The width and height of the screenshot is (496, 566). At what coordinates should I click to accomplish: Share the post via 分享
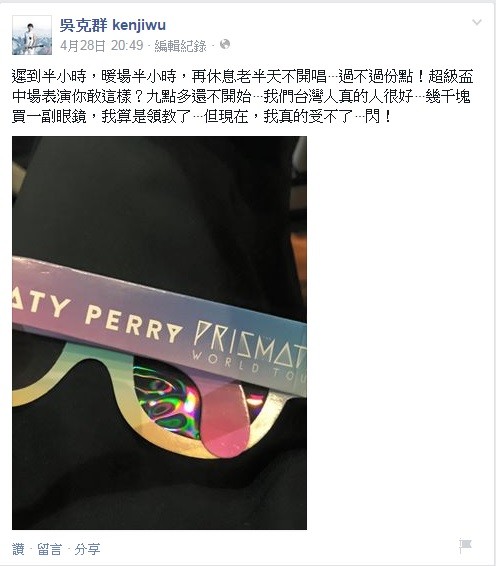point(87,549)
